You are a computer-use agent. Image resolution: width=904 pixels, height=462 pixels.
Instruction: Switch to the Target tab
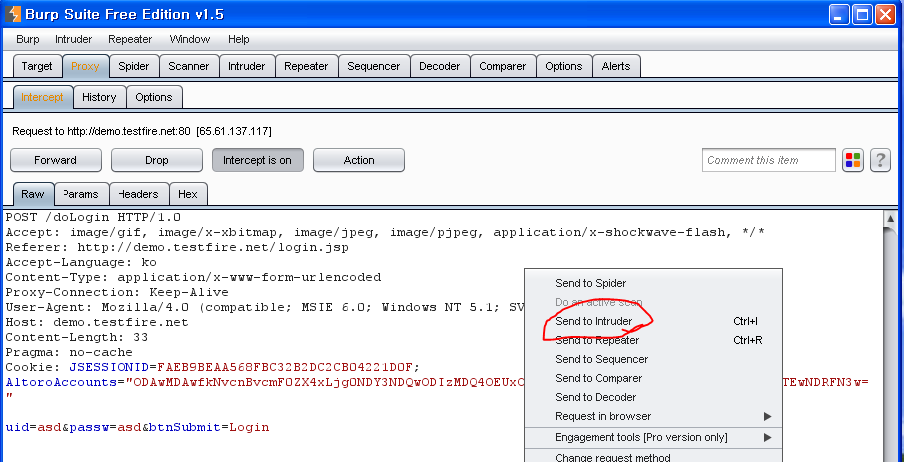37,66
